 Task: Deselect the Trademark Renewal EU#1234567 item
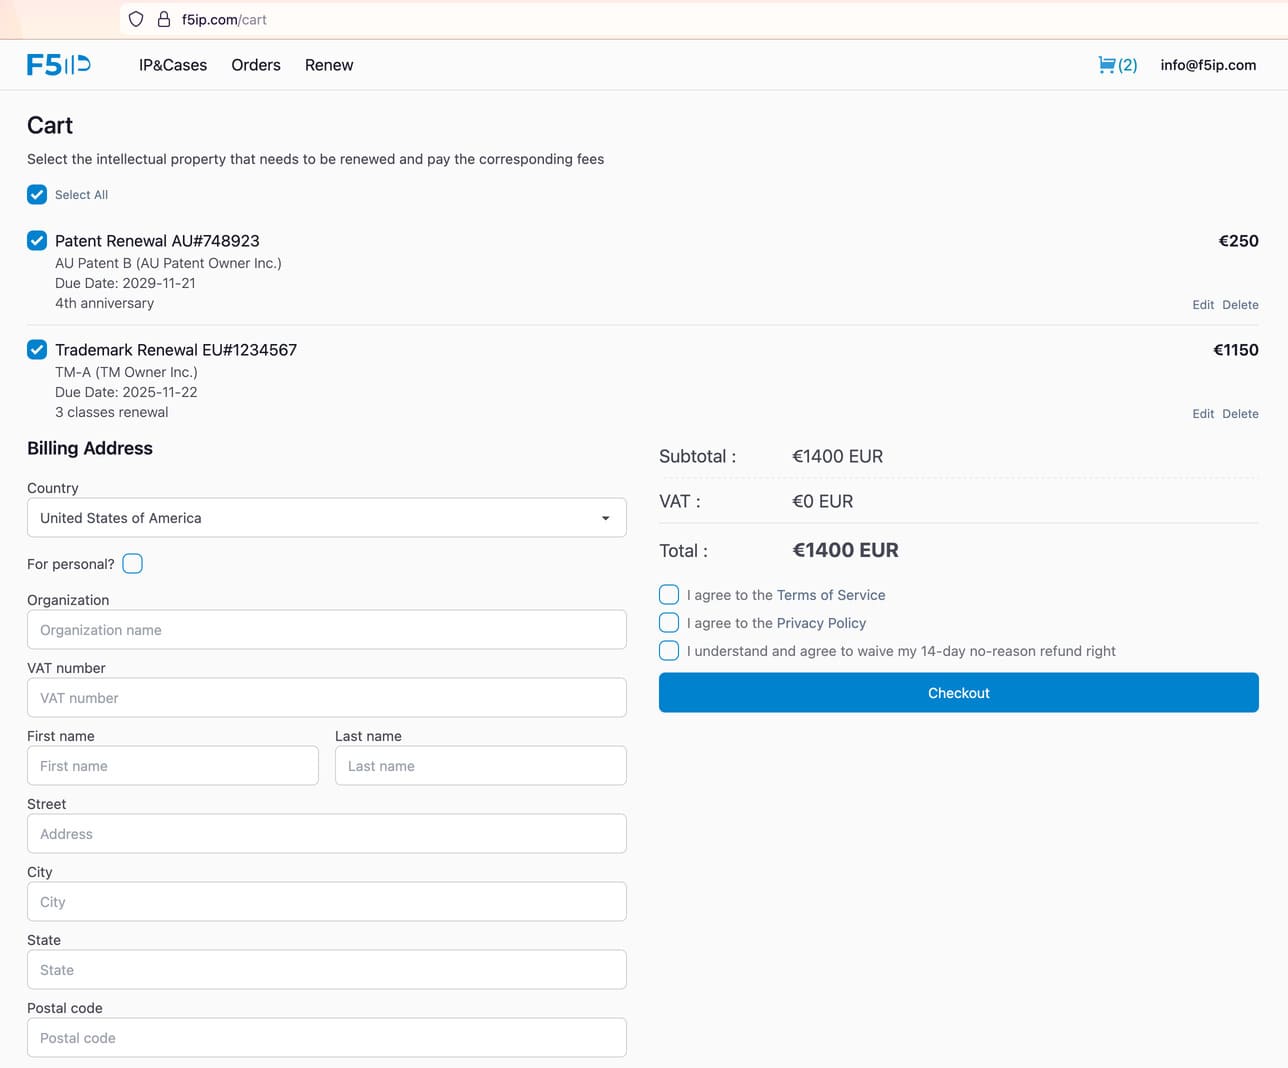pyautogui.click(x=37, y=349)
